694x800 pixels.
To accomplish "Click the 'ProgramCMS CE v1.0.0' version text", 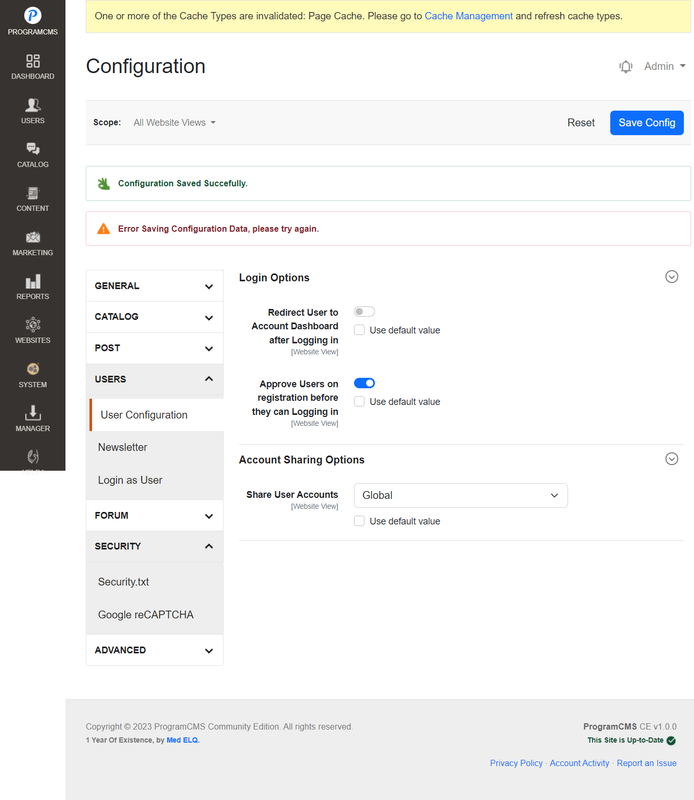I will pos(630,727).
